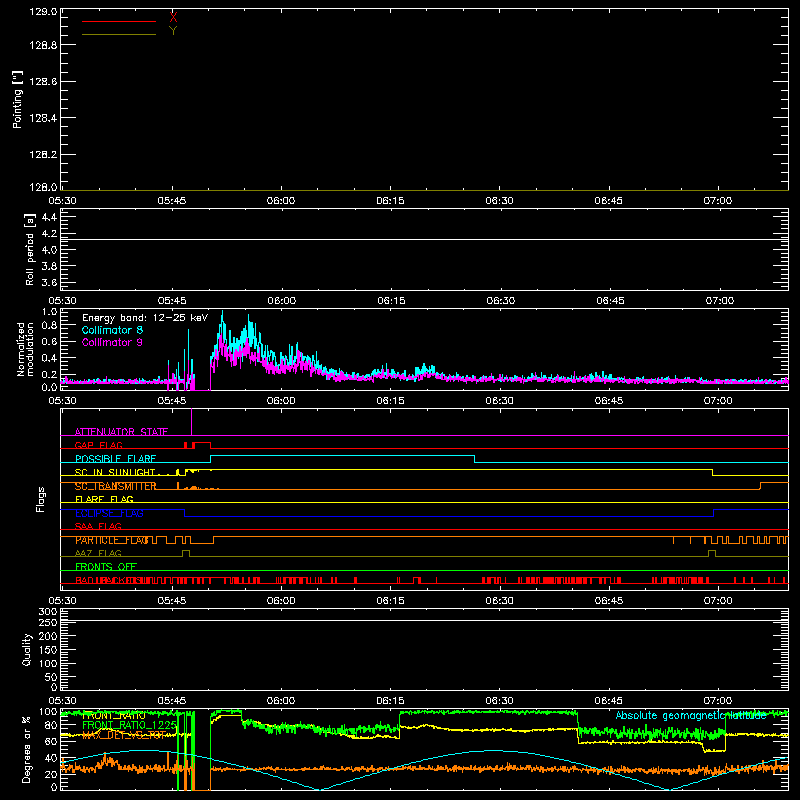Select the Pointing axis title

pos(17,100)
